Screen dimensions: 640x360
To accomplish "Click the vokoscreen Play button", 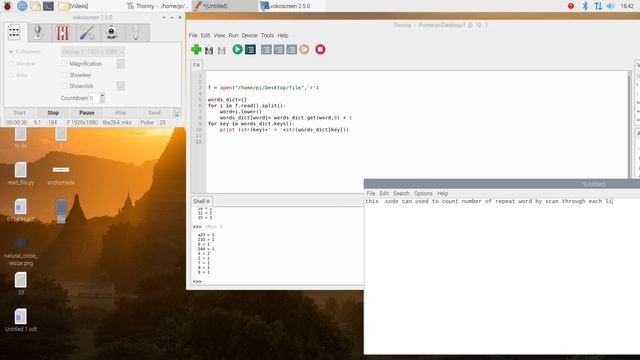I will [x=120, y=113].
